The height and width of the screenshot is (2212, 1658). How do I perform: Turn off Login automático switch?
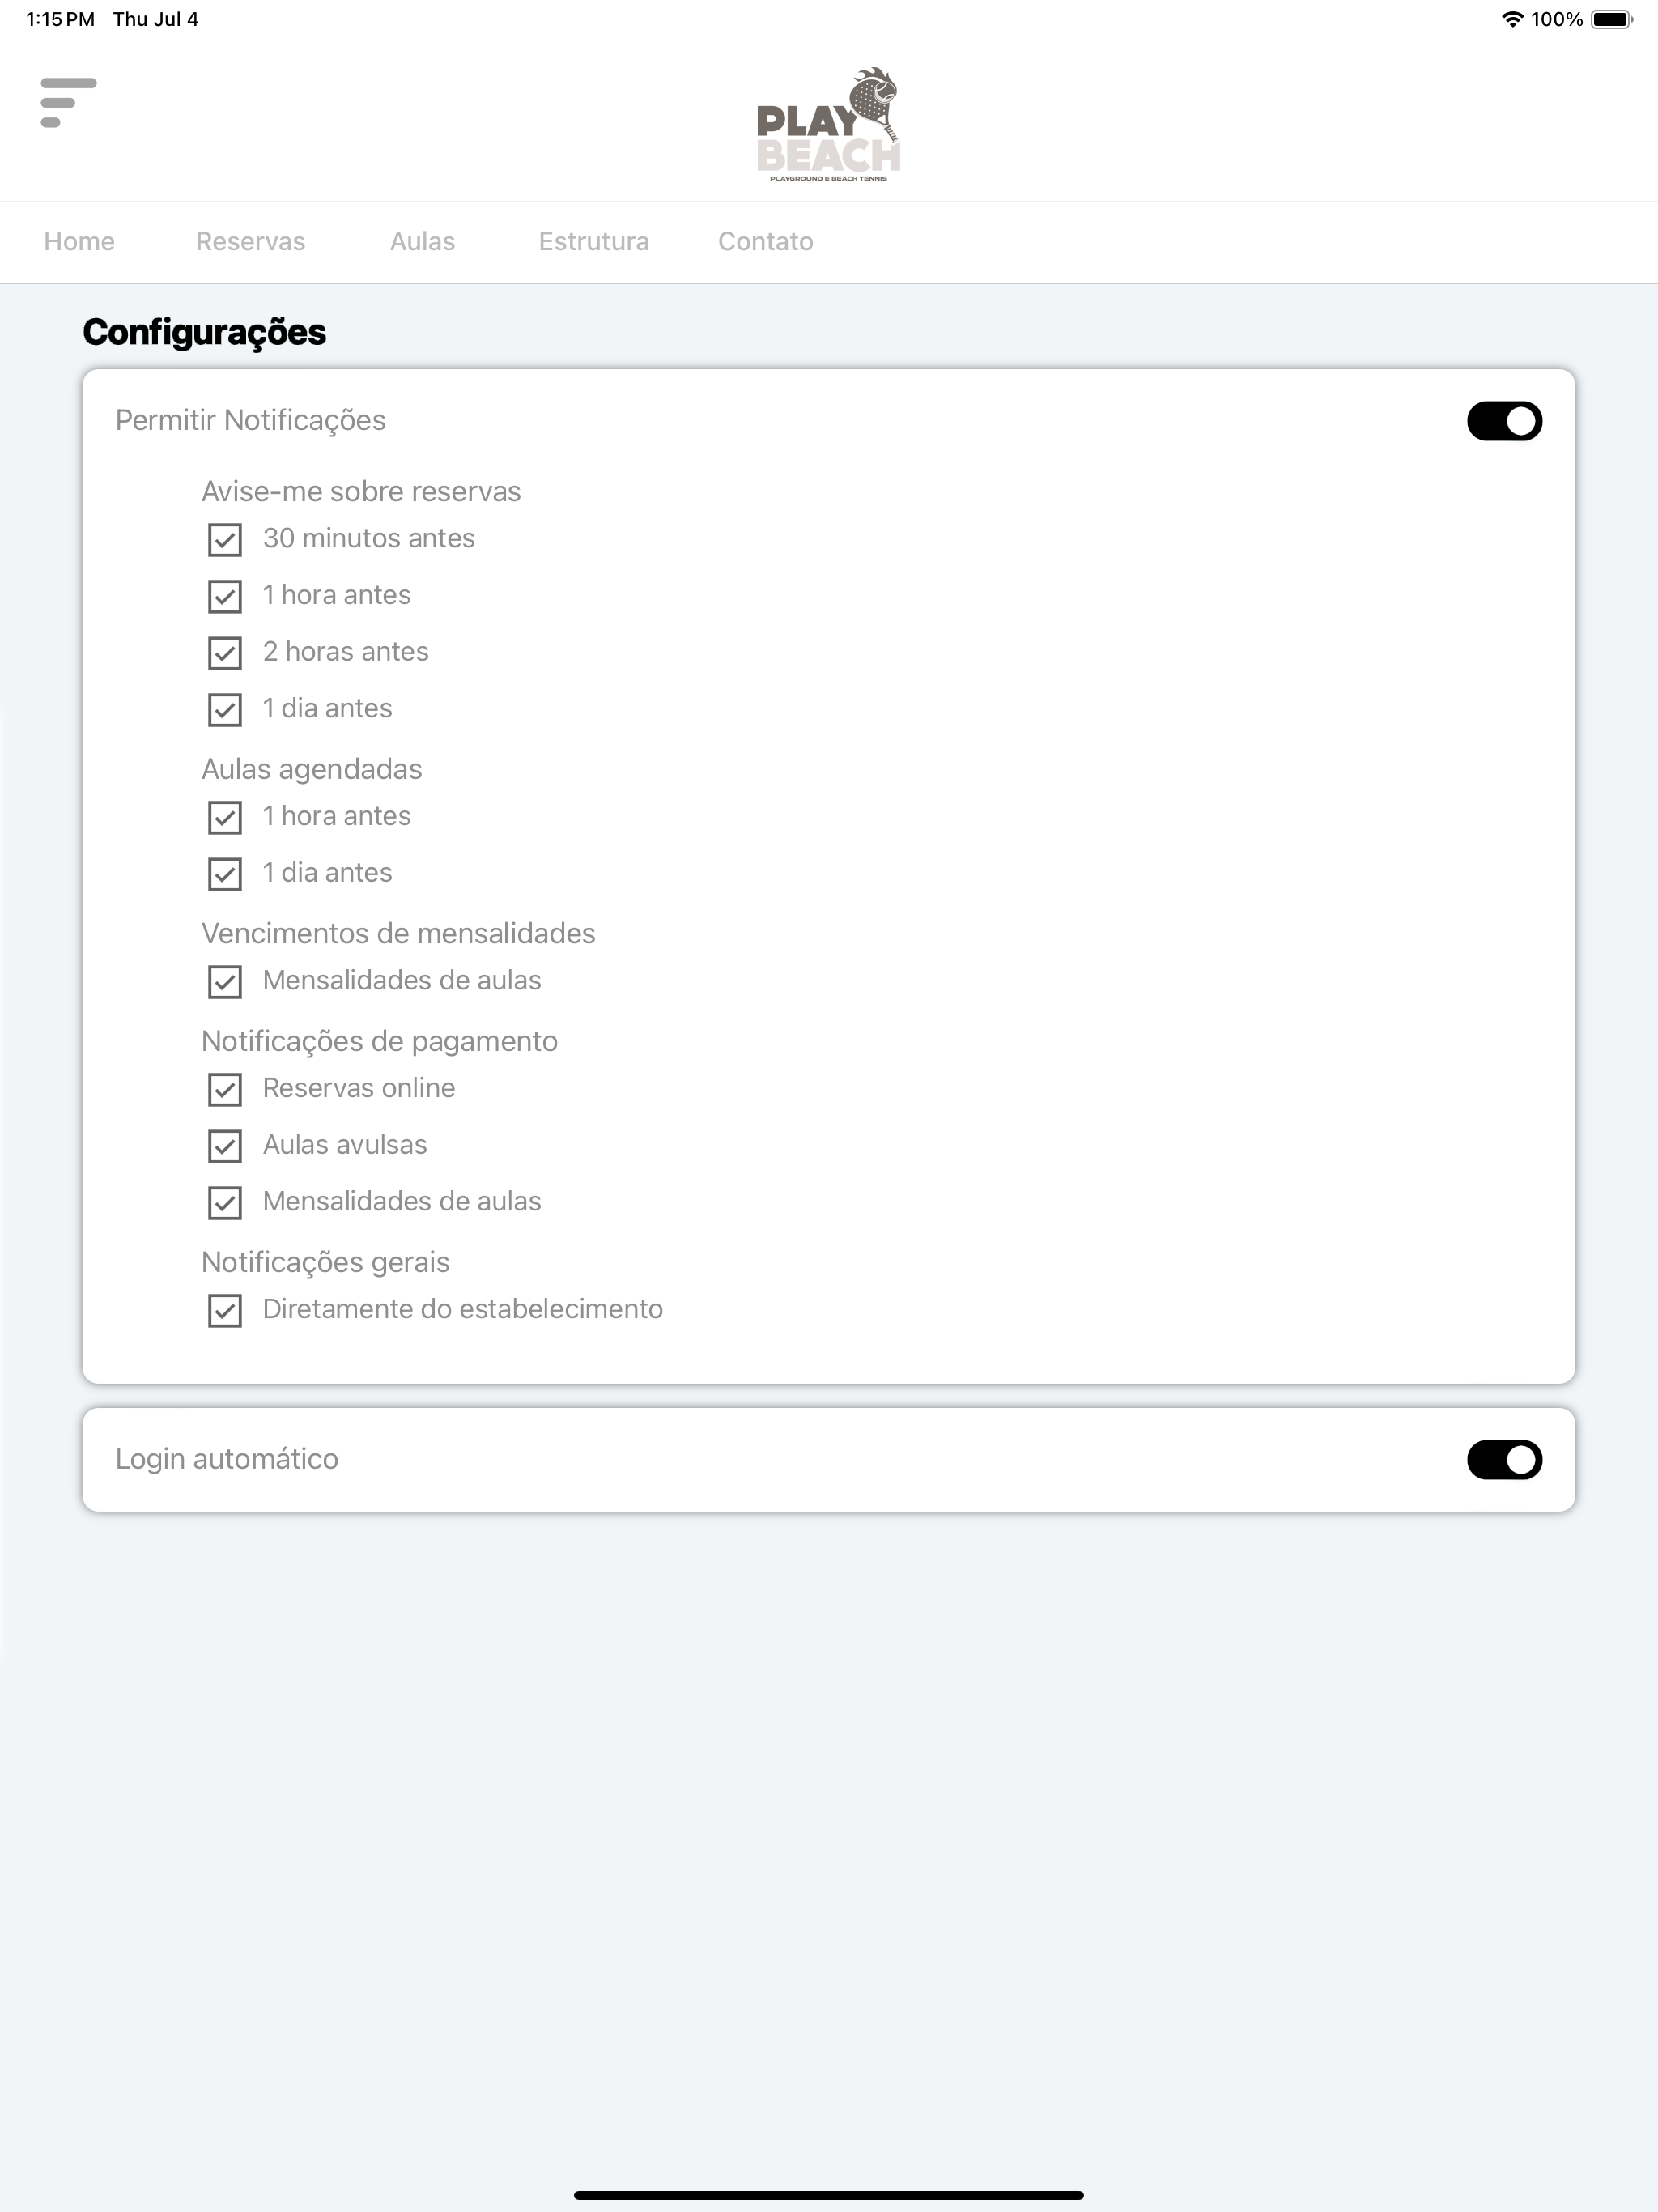[1504, 1460]
